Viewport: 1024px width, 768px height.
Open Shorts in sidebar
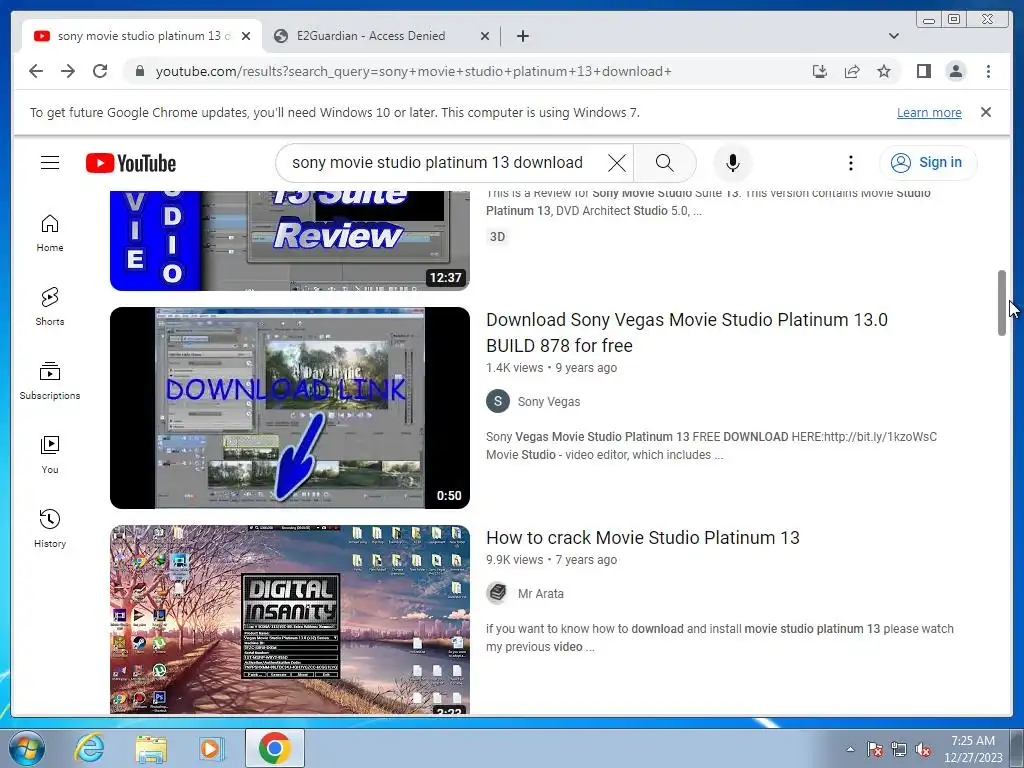50,307
